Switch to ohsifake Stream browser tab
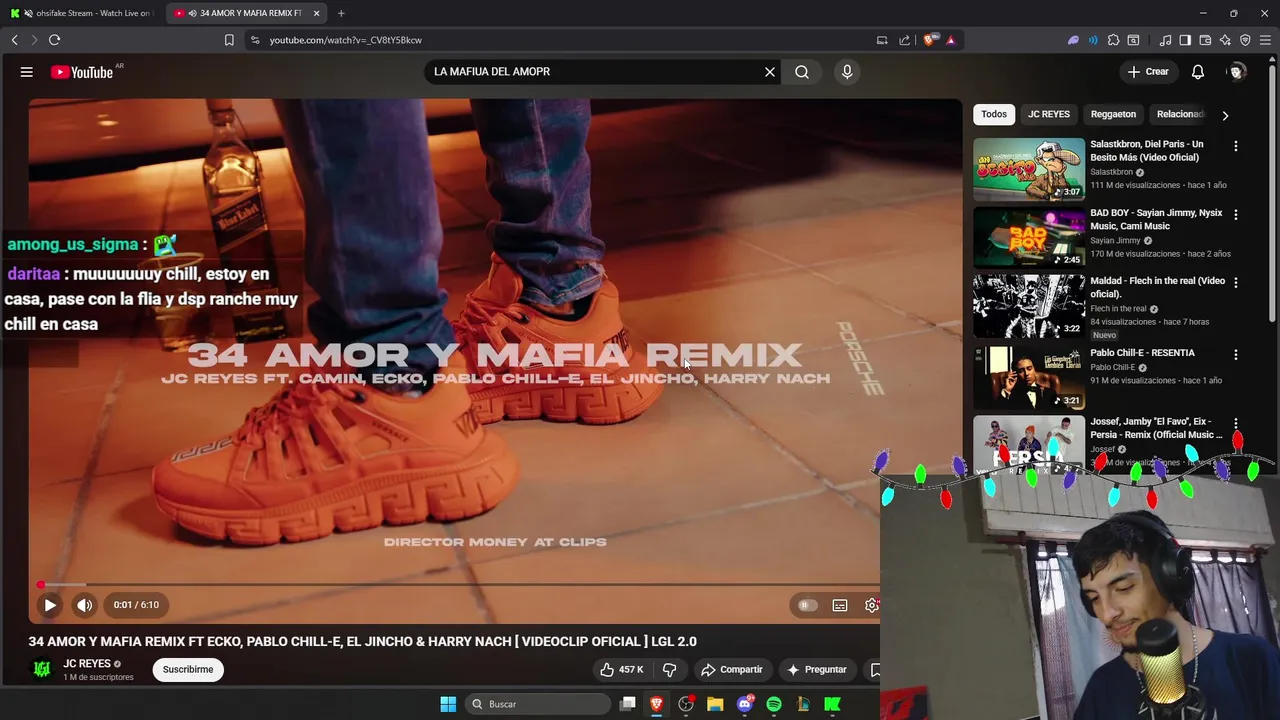This screenshot has width=1280, height=720. coord(84,13)
